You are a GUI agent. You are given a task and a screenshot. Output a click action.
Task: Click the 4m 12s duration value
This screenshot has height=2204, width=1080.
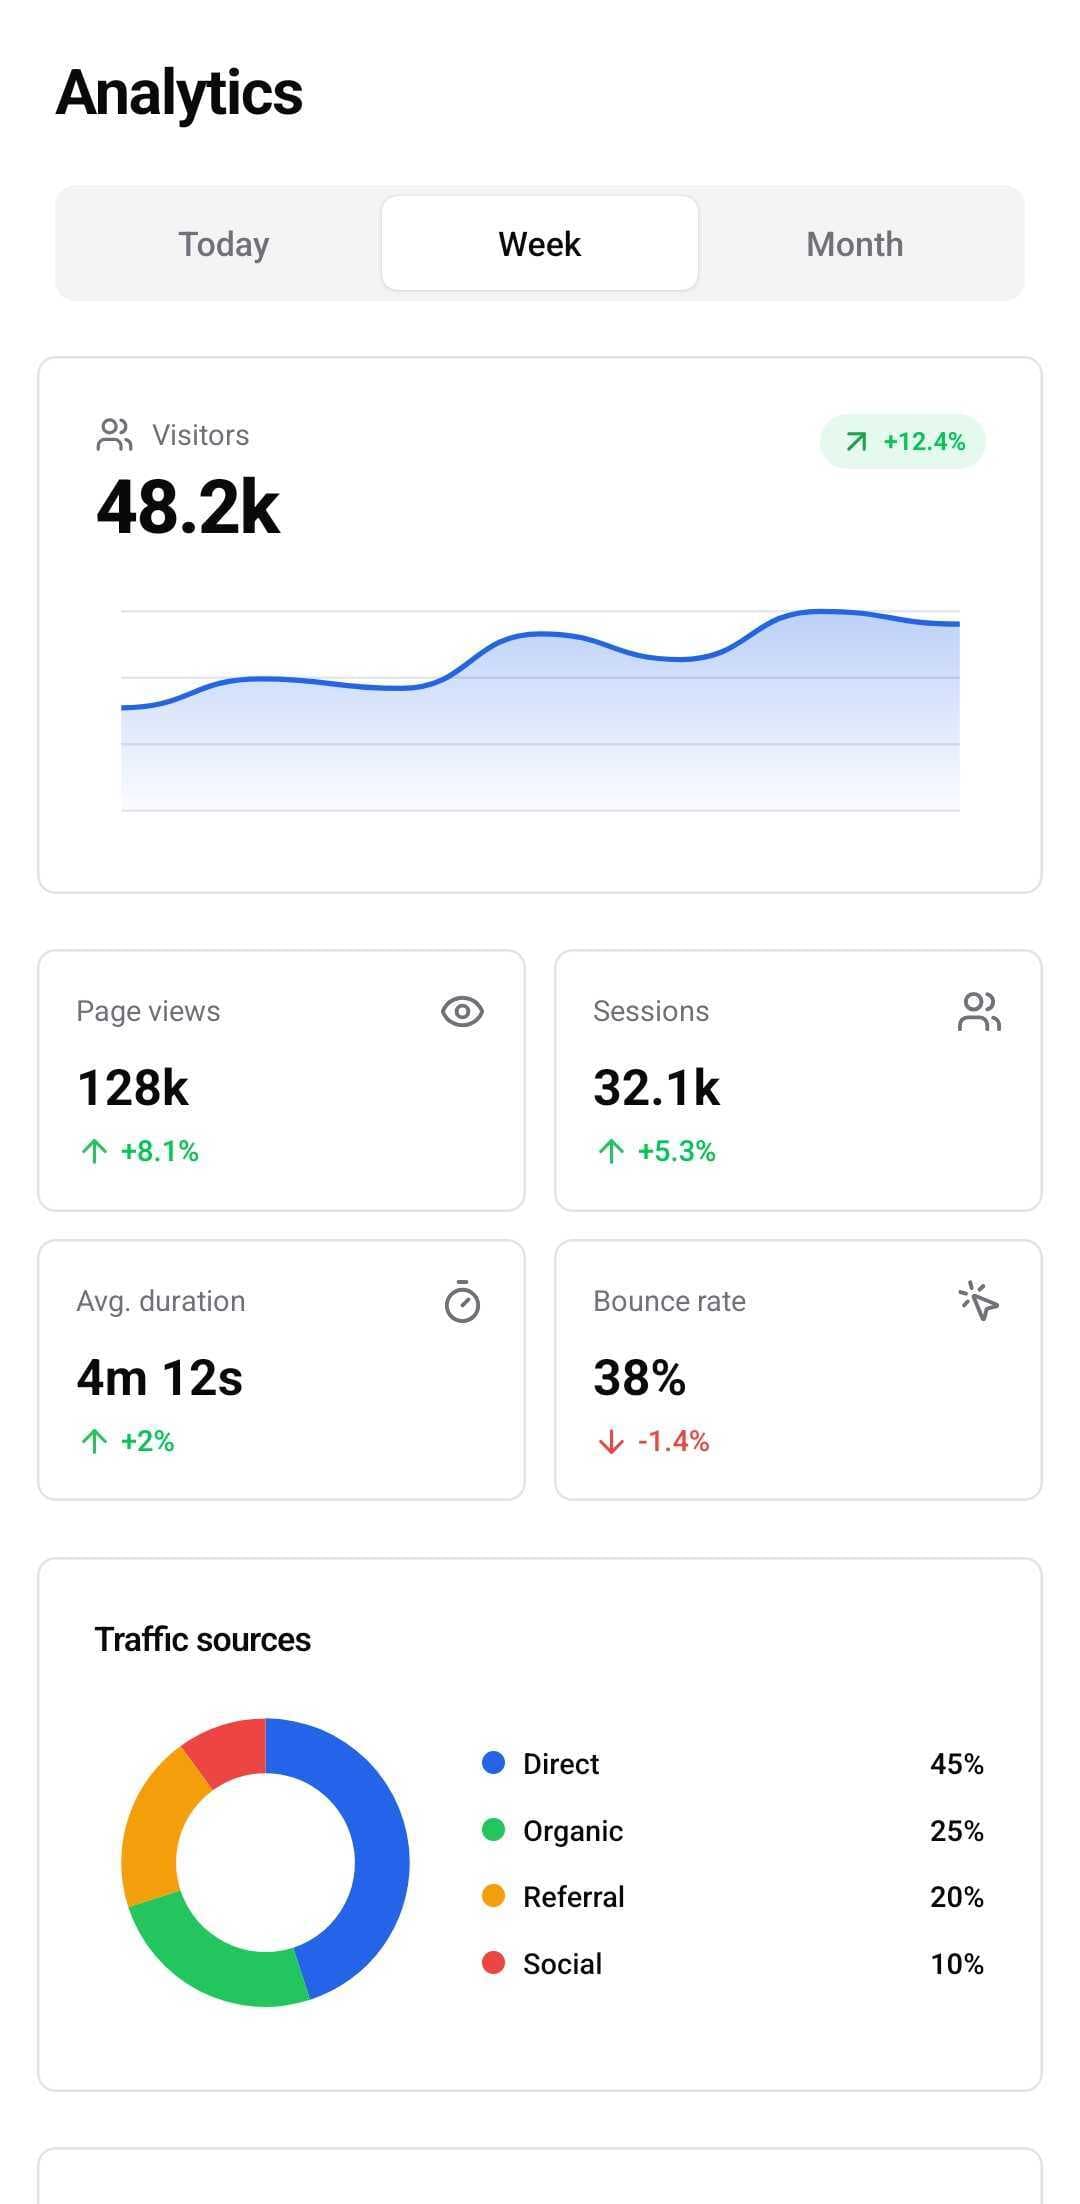(x=160, y=1377)
